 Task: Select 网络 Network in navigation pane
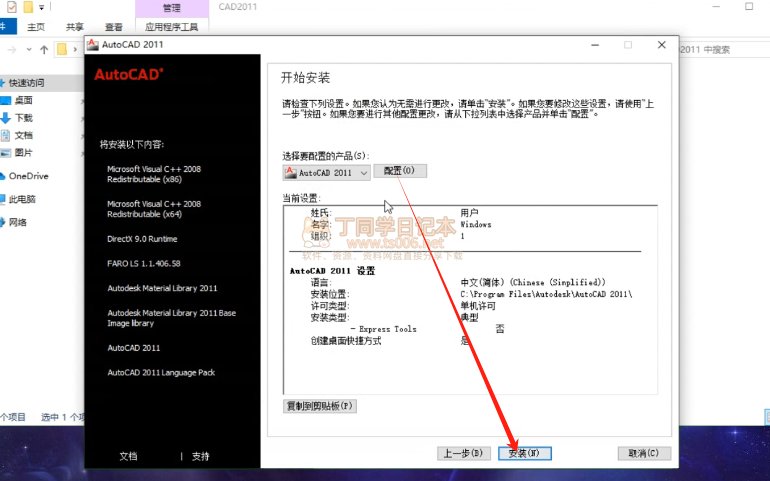(17, 222)
